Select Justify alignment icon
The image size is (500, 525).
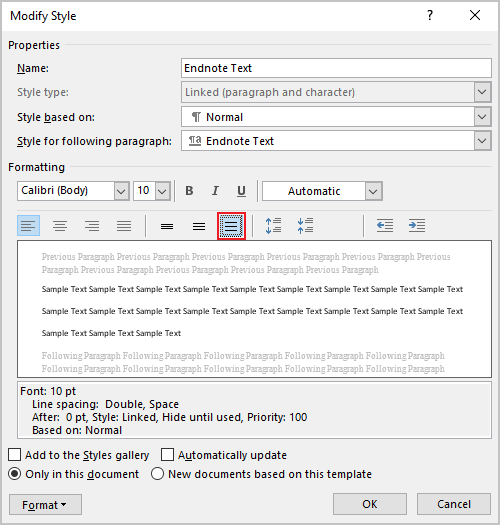(124, 226)
